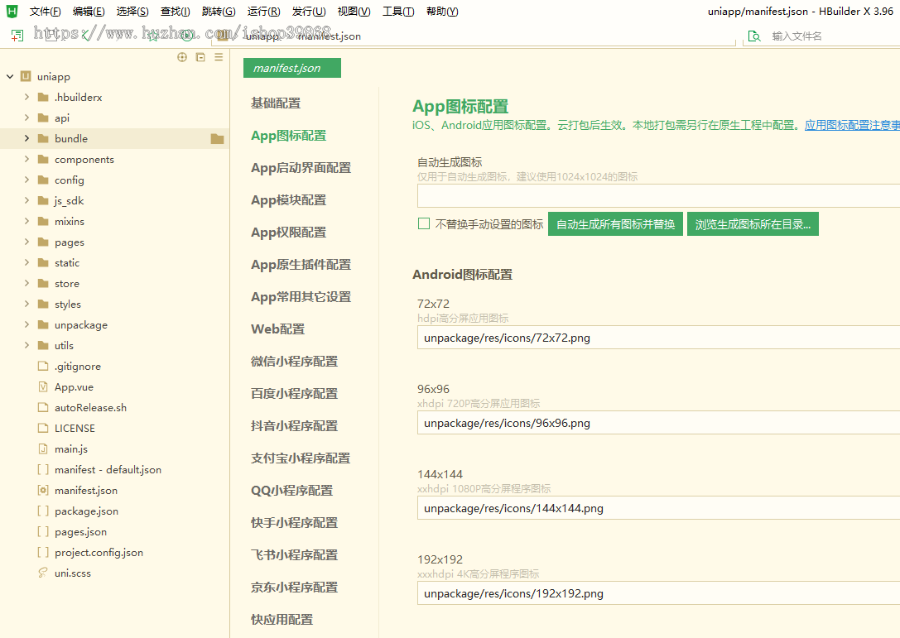Collapse the uniapp project root chevron
Screen dimensions: 900x638
[10, 76]
